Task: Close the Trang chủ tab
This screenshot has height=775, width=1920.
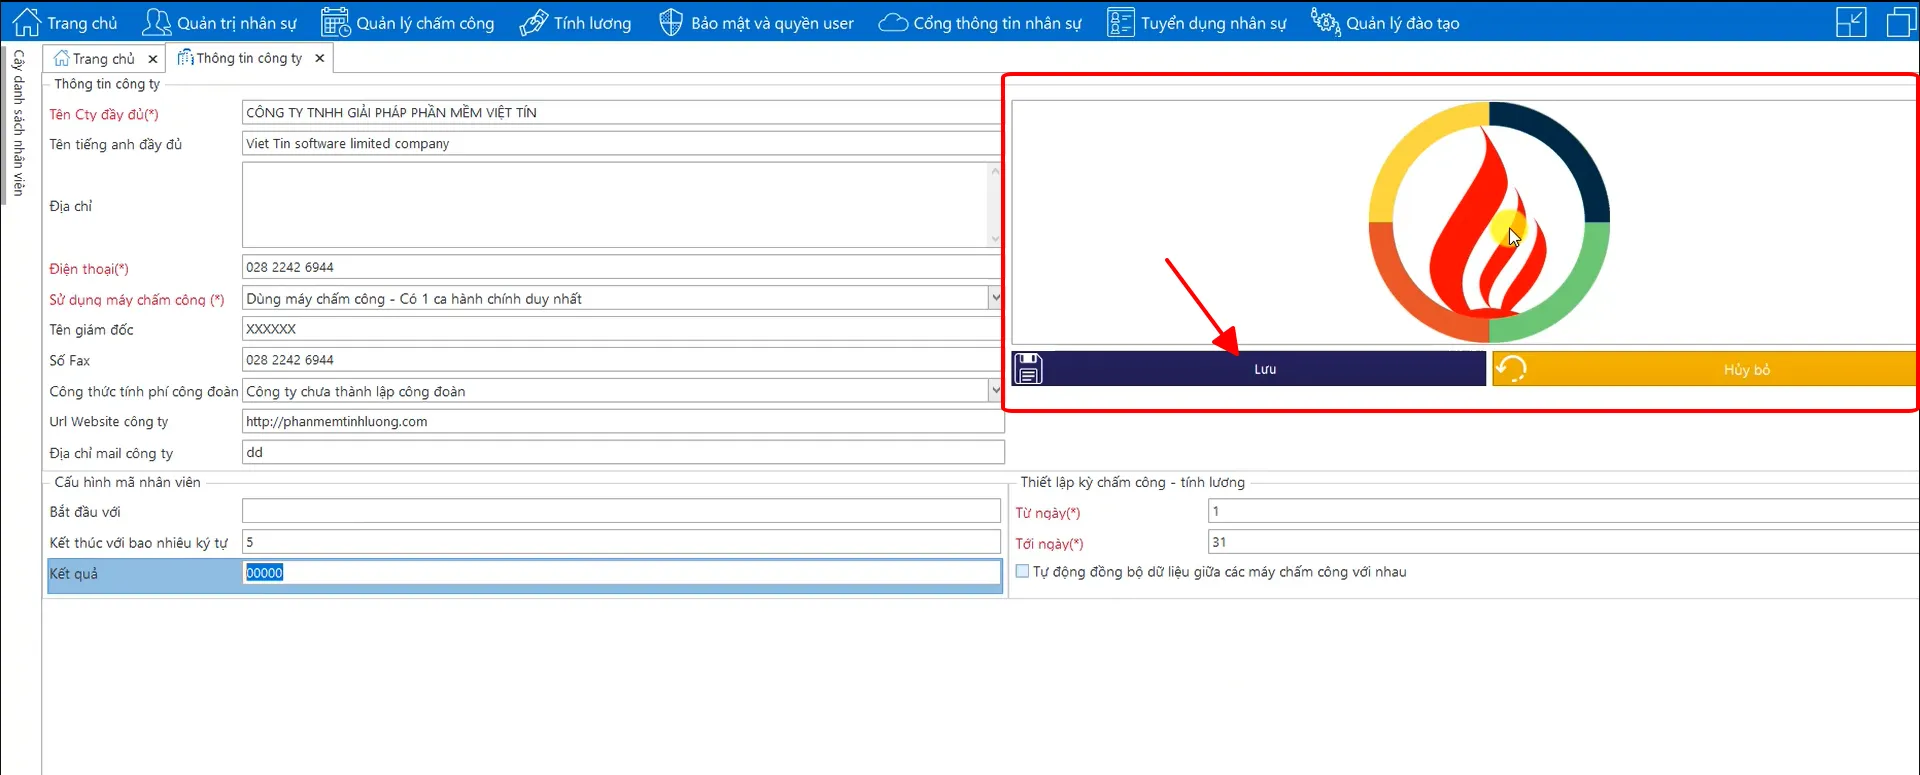Action: tap(152, 59)
